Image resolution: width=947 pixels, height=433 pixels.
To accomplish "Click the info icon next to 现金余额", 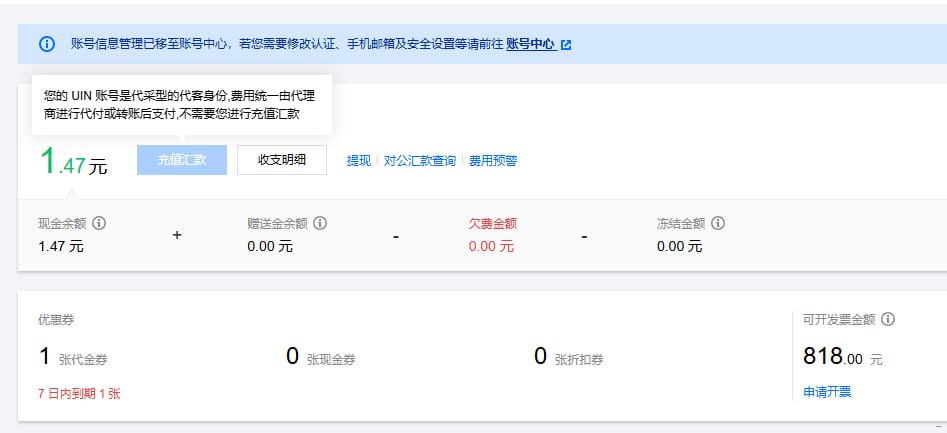I will 99,224.
